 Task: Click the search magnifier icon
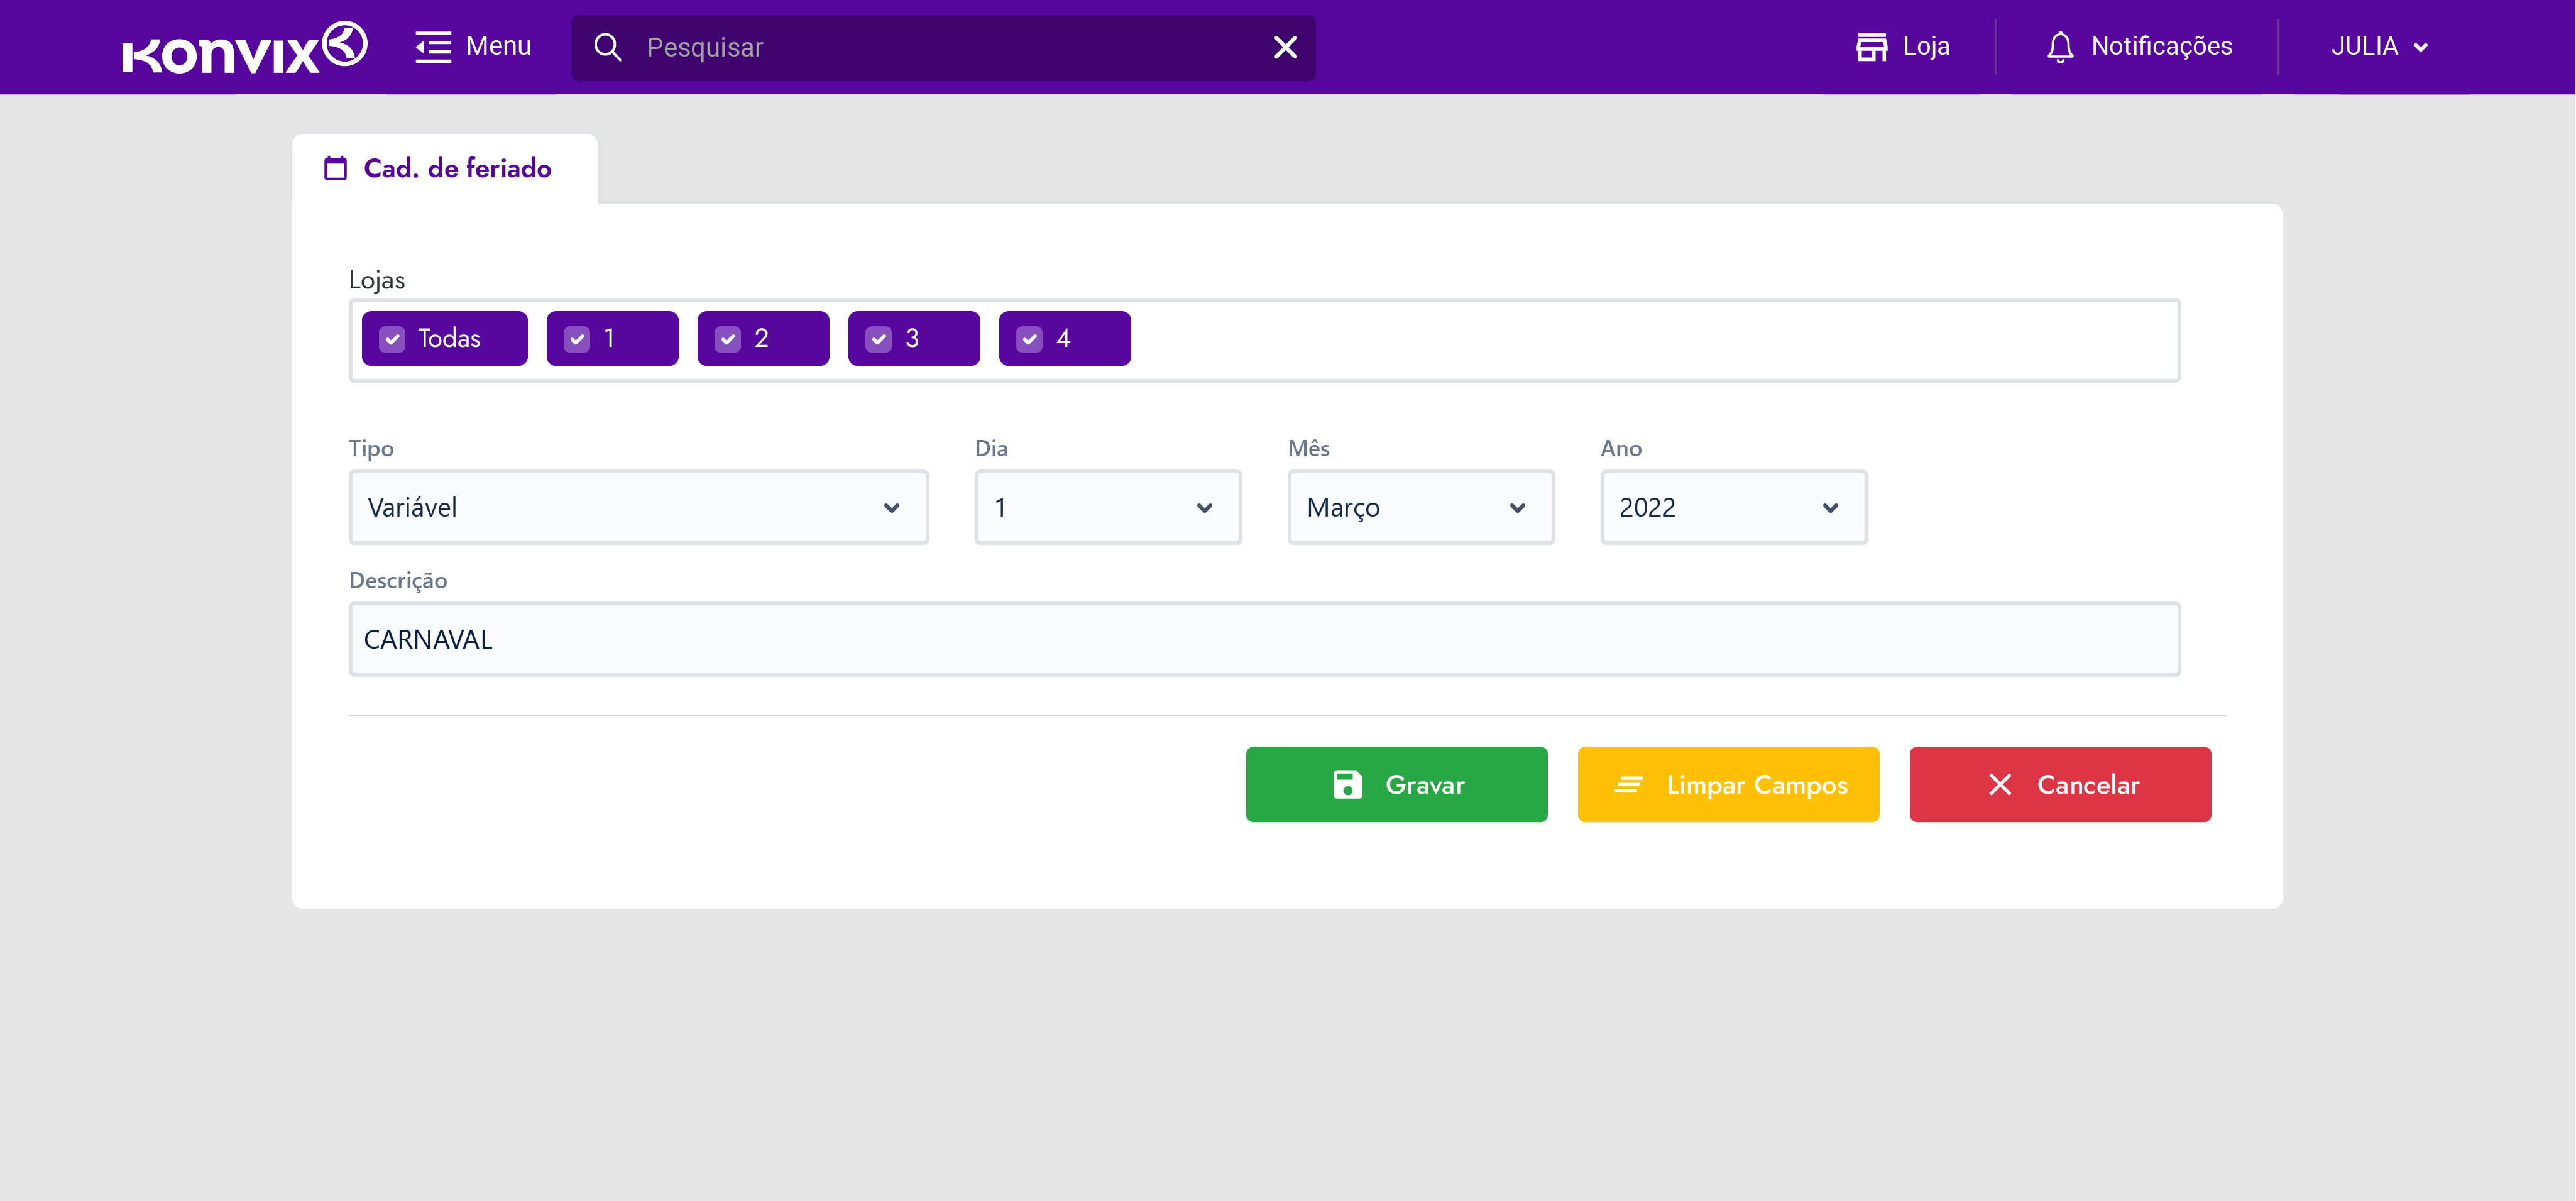607,47
